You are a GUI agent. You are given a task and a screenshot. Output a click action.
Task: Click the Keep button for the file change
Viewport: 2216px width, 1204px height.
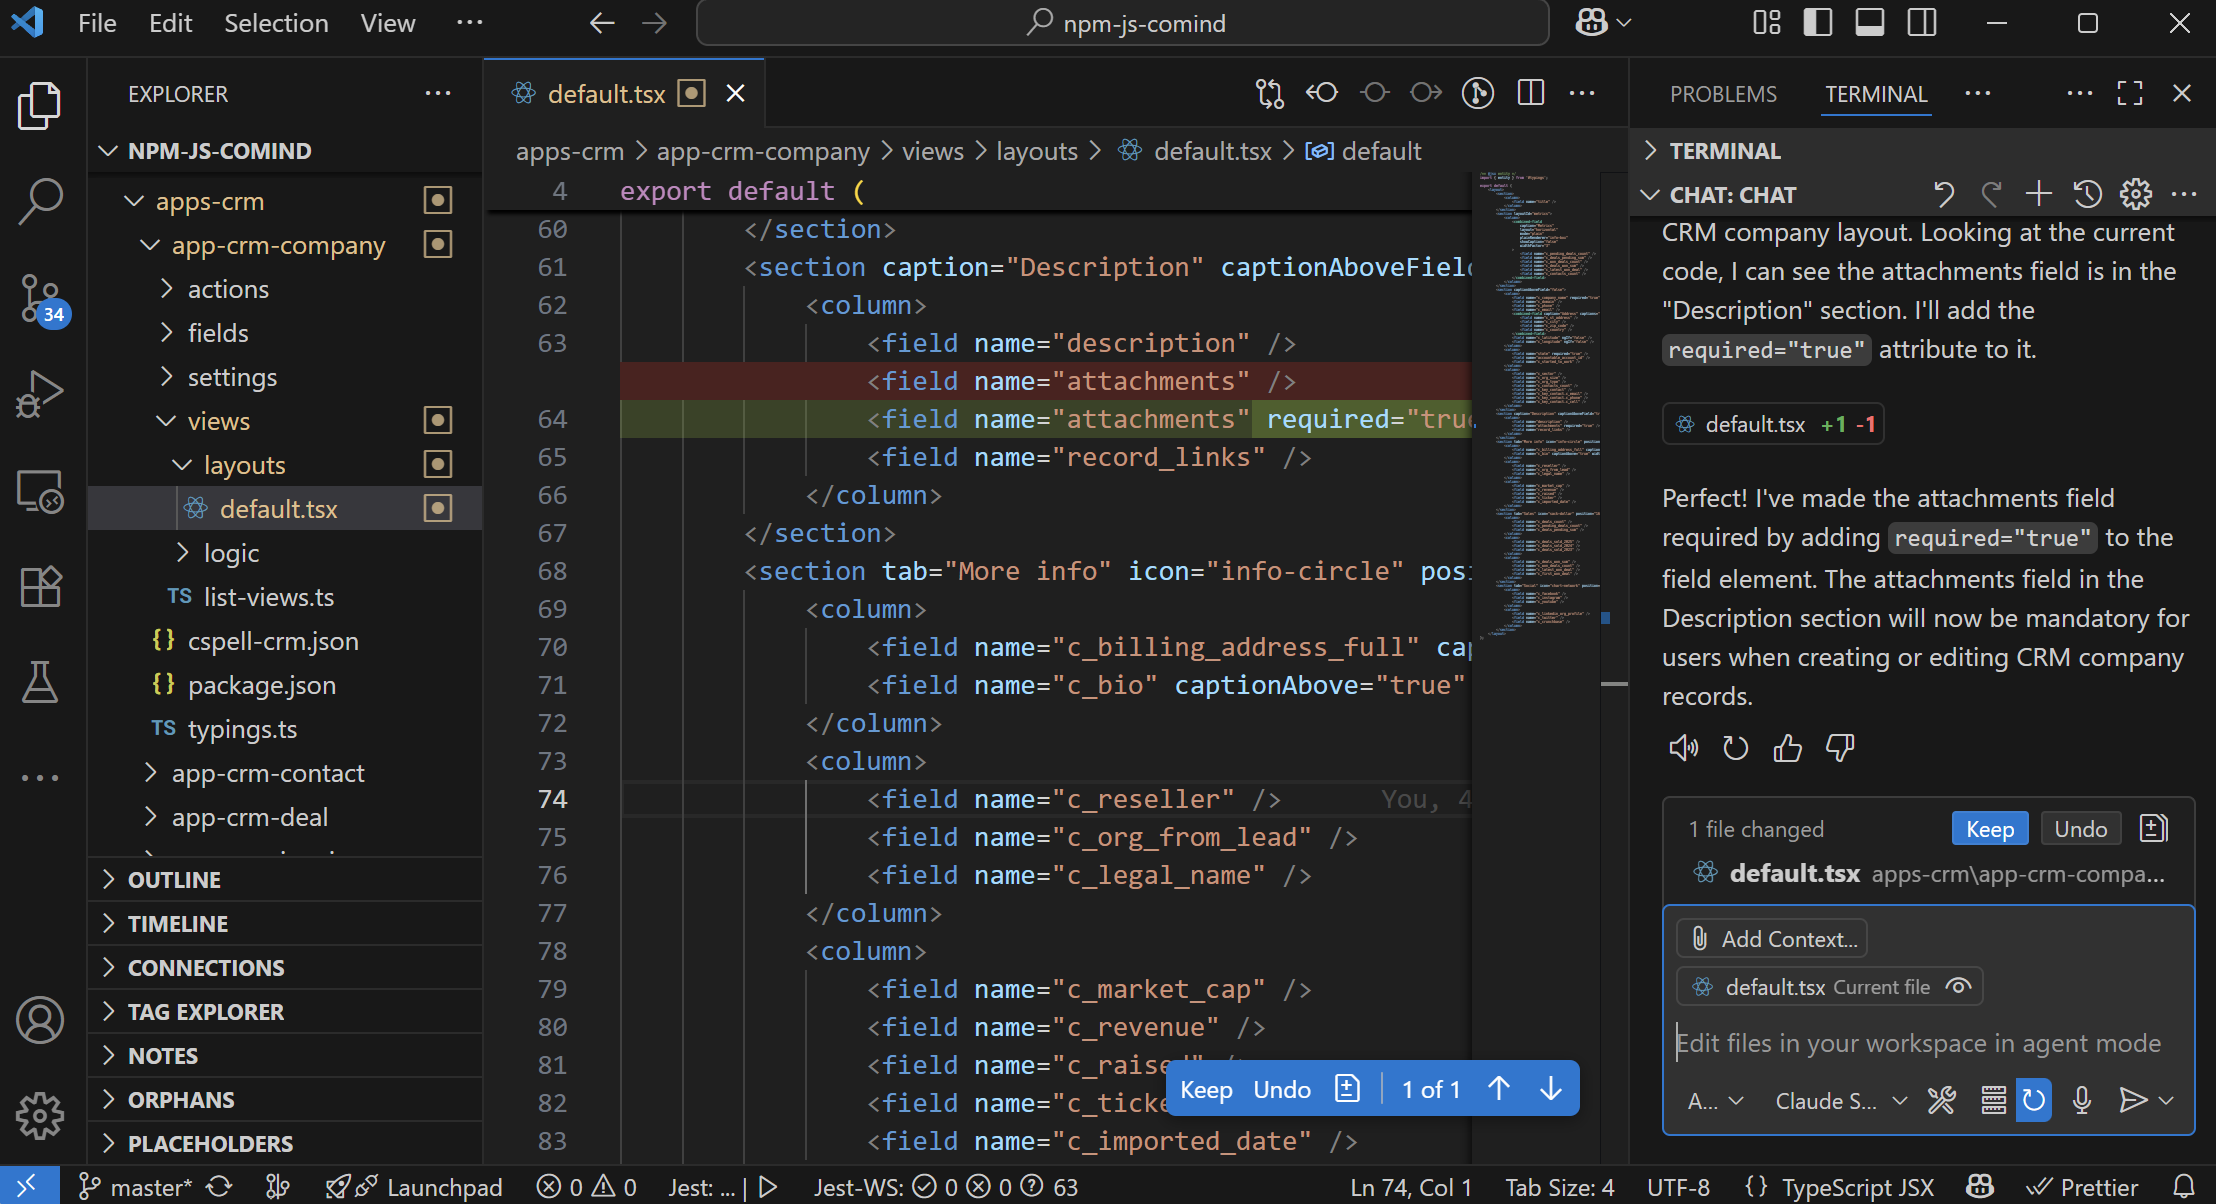[1989, 828]
